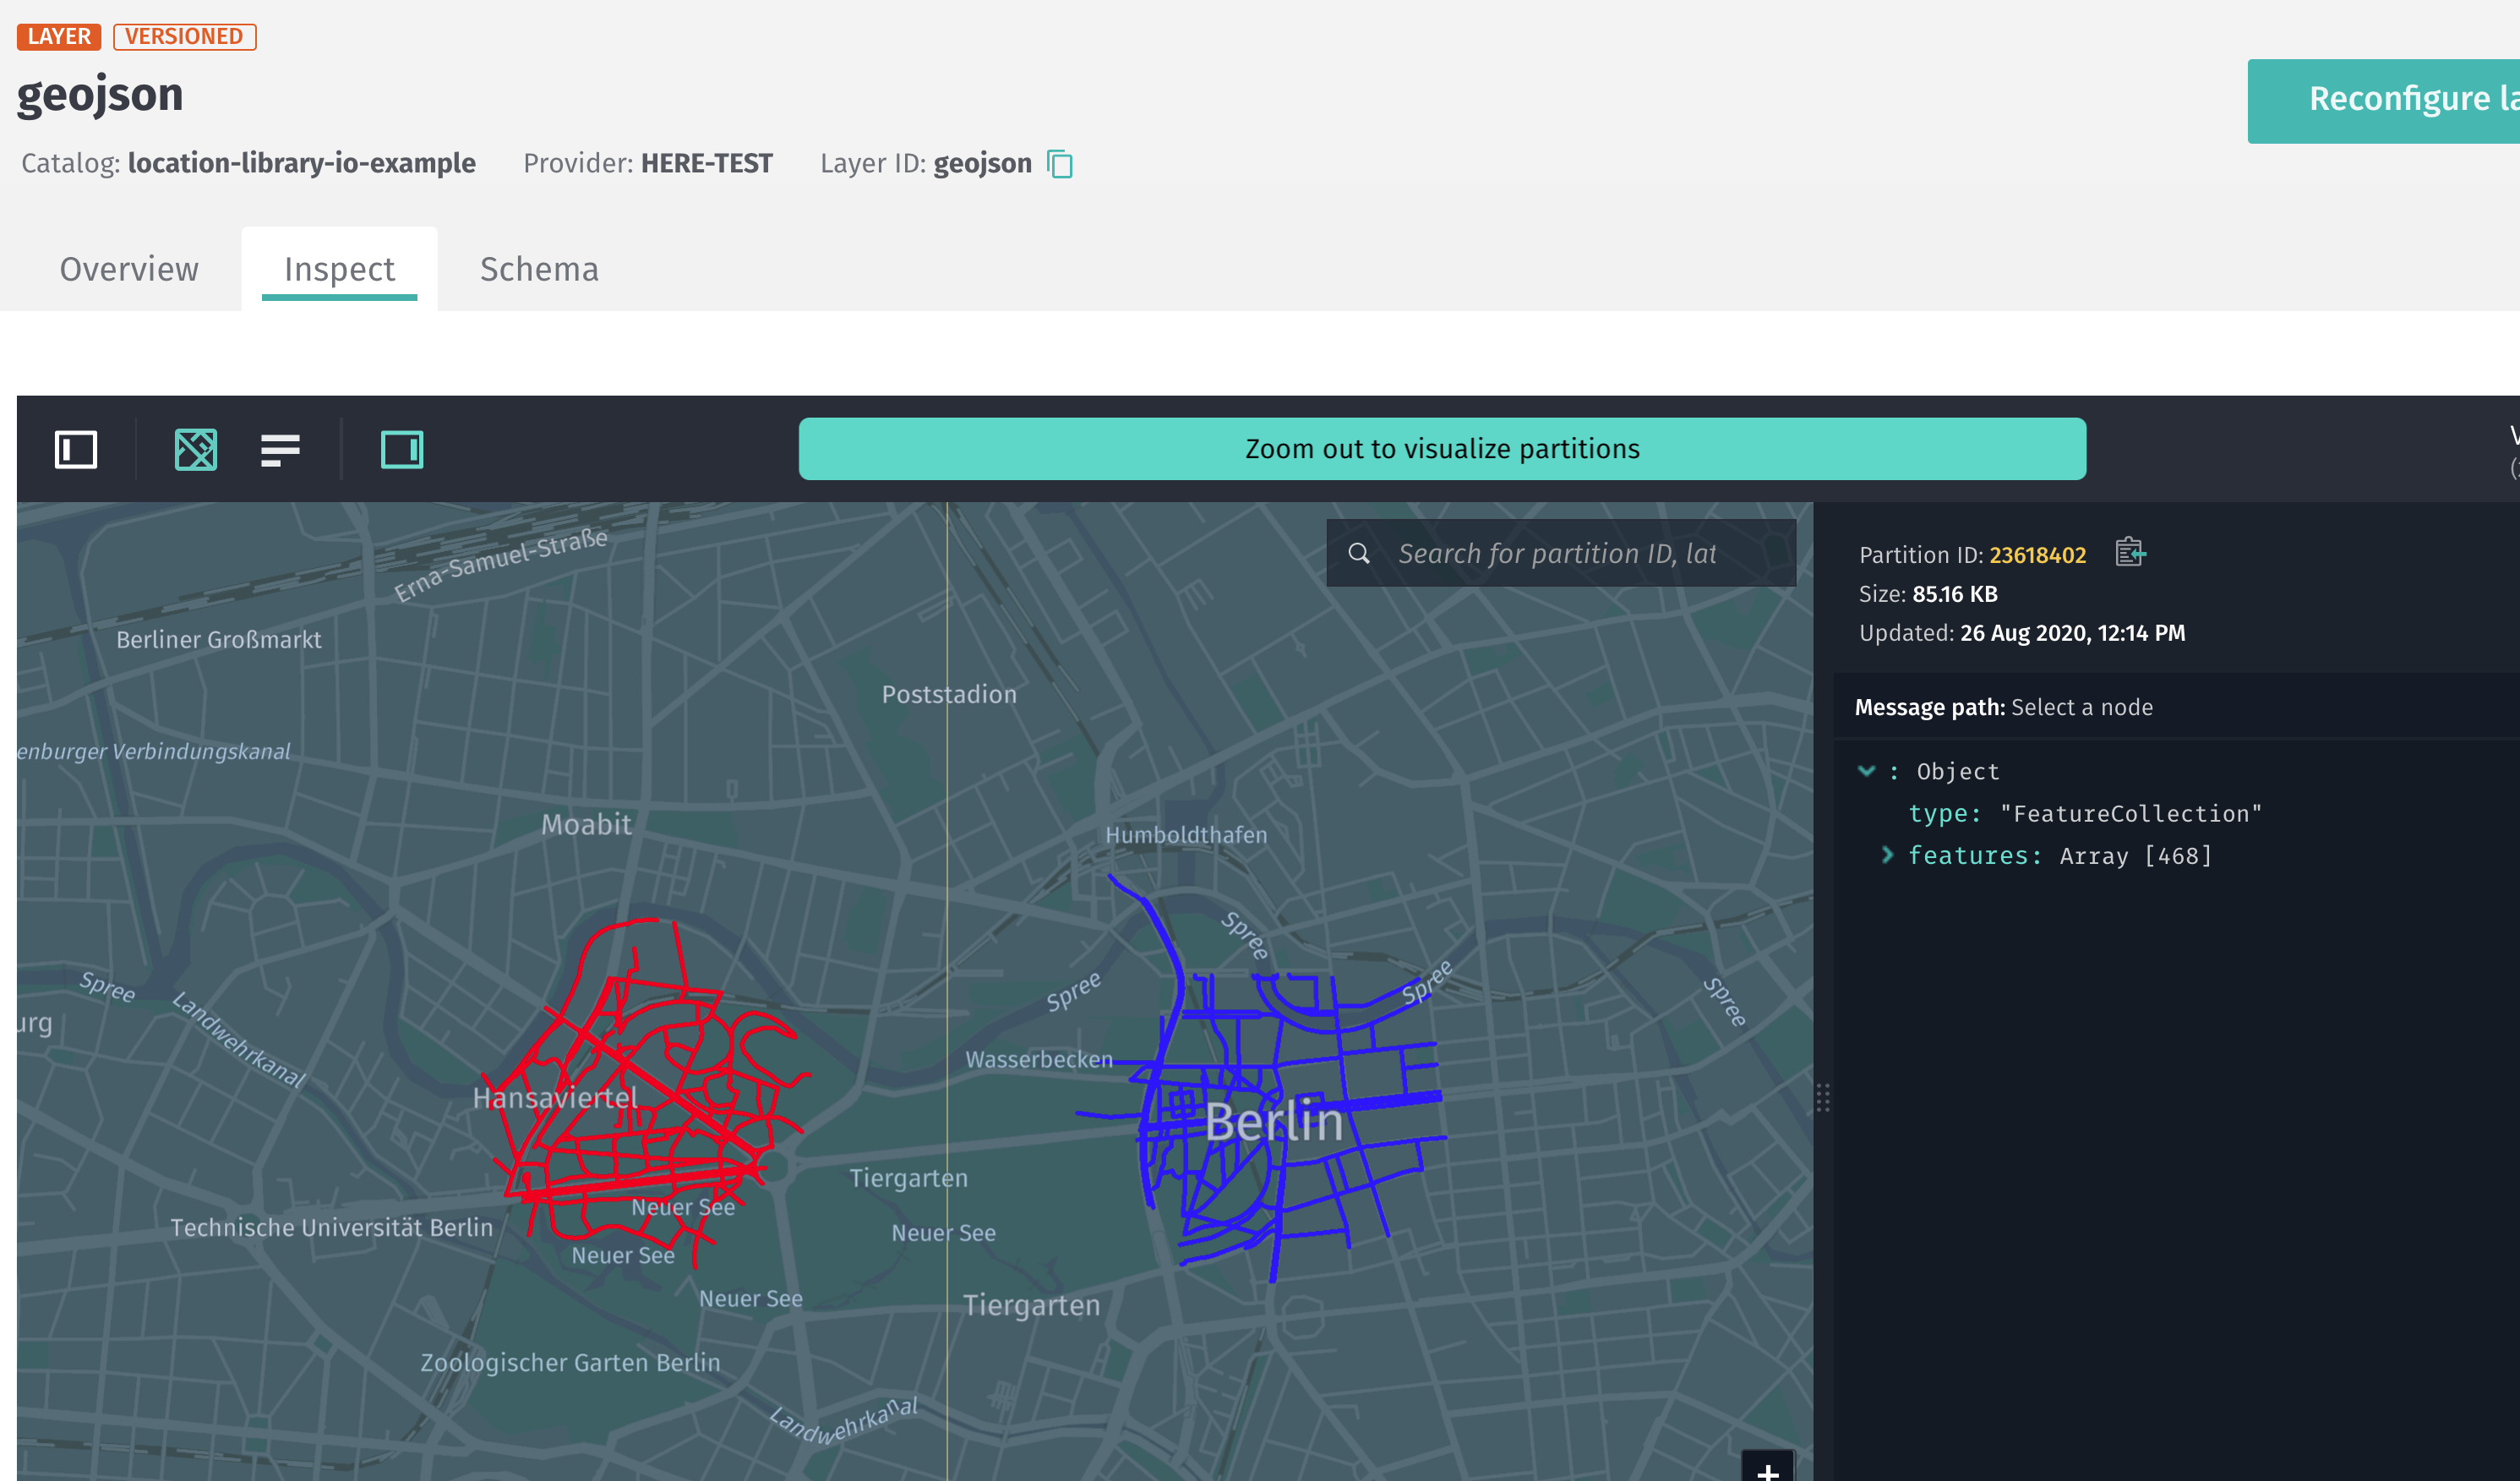The width and height of the screenshot is (2520, 1481).
Task: Click the magnifier icon in the partition search bar
Action: coord(1360,552)
